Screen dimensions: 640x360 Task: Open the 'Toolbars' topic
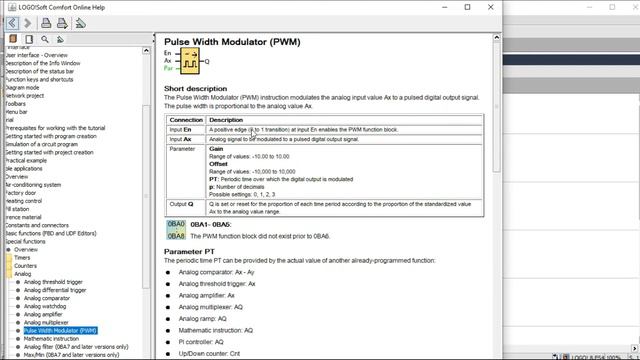(x=16, y=104)
